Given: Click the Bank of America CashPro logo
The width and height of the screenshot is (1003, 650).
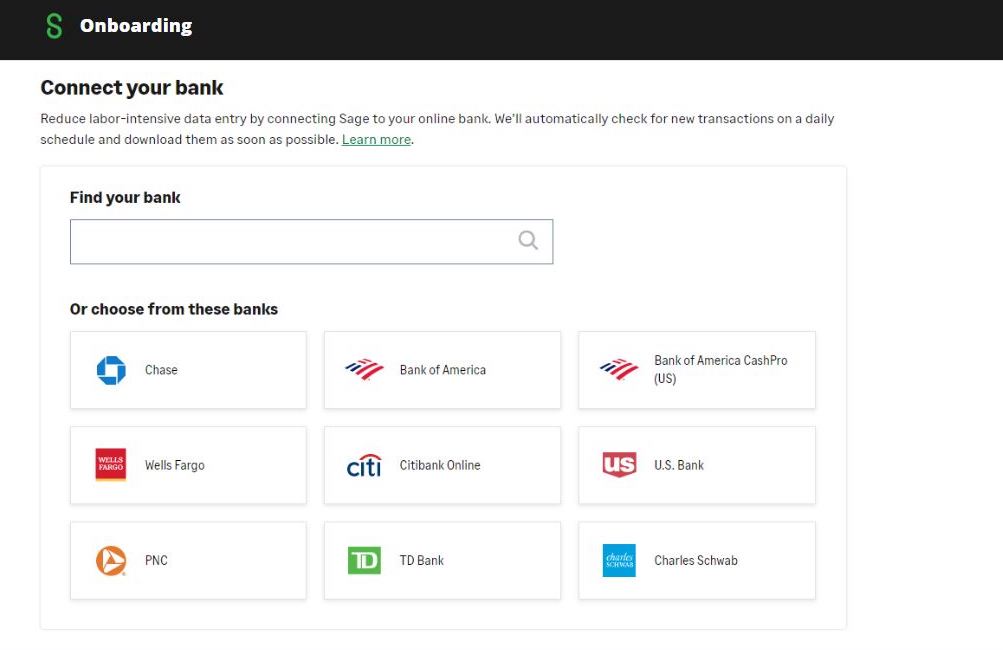Looking at the screenshot, I should pos(619,369).
